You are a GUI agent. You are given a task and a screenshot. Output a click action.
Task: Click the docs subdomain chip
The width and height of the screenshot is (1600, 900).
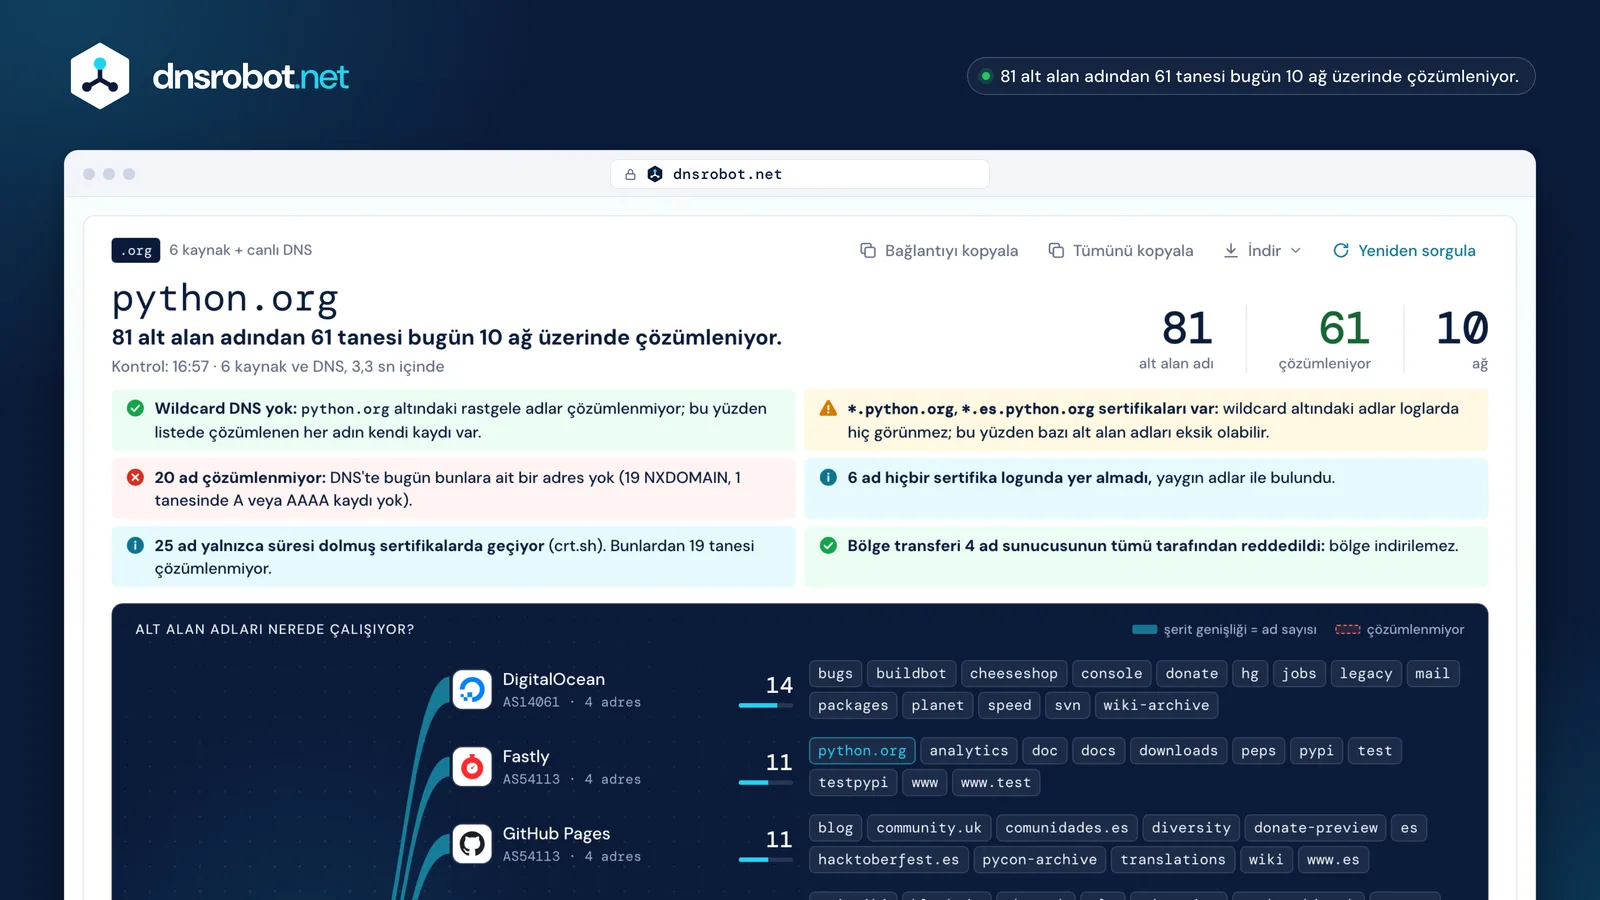click(1098, 751)
